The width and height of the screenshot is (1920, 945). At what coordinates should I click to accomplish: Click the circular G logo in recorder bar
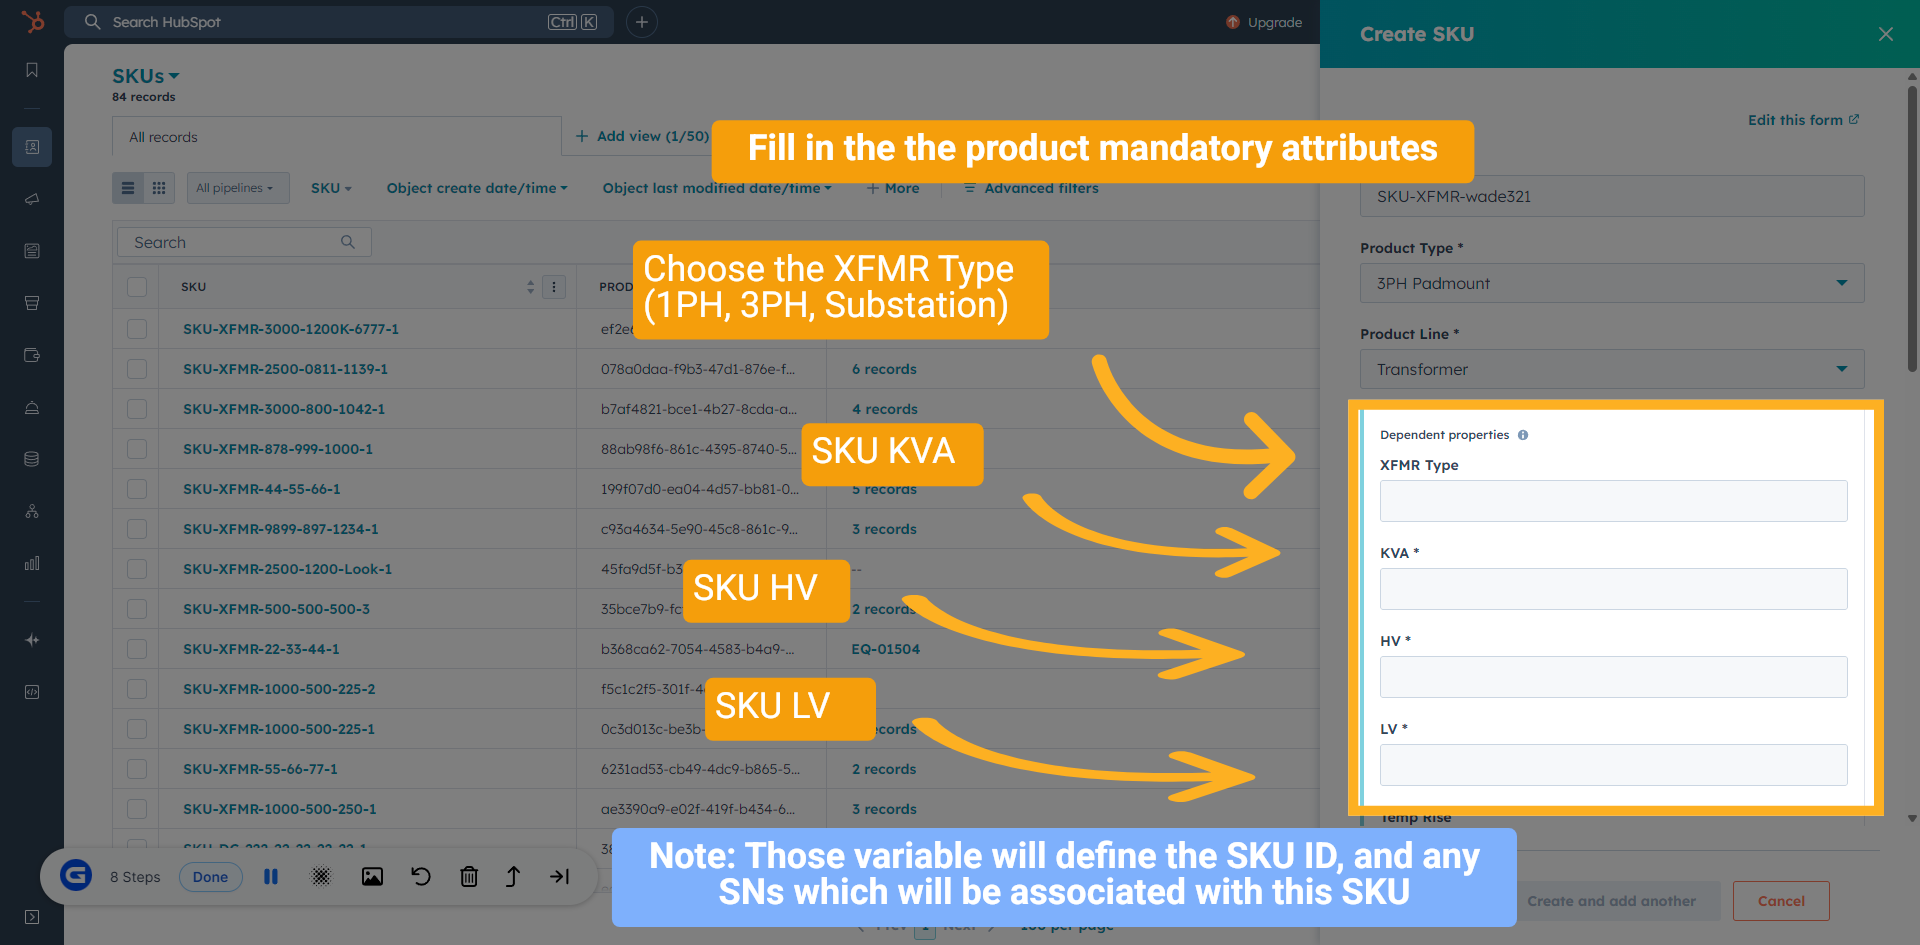(76, 875)
